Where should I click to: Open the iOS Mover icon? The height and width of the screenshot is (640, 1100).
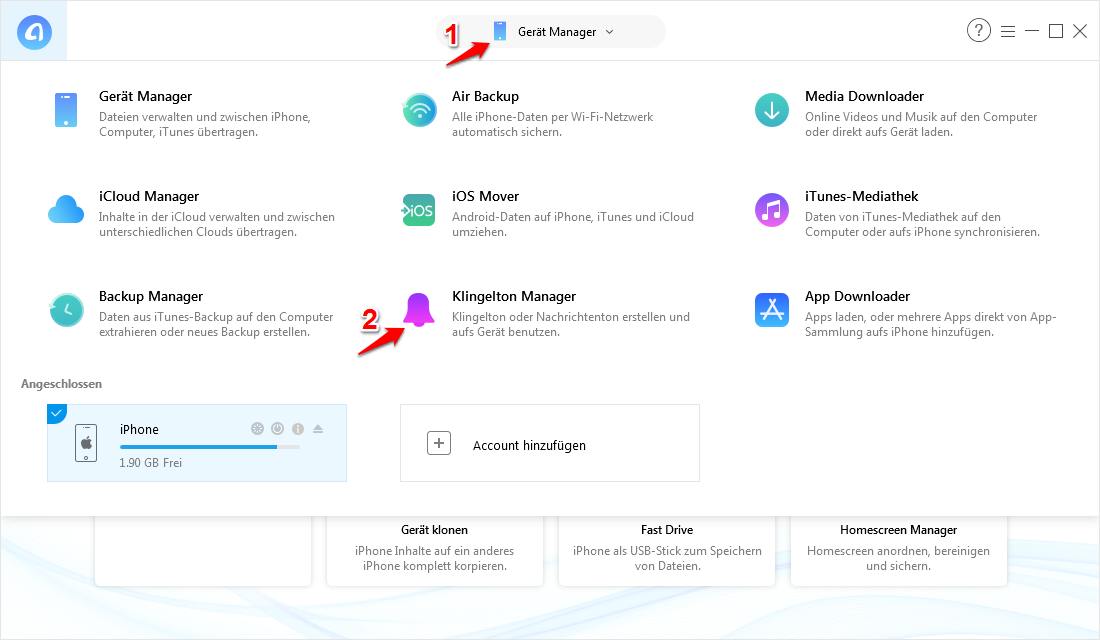click(x=419, y=210)
